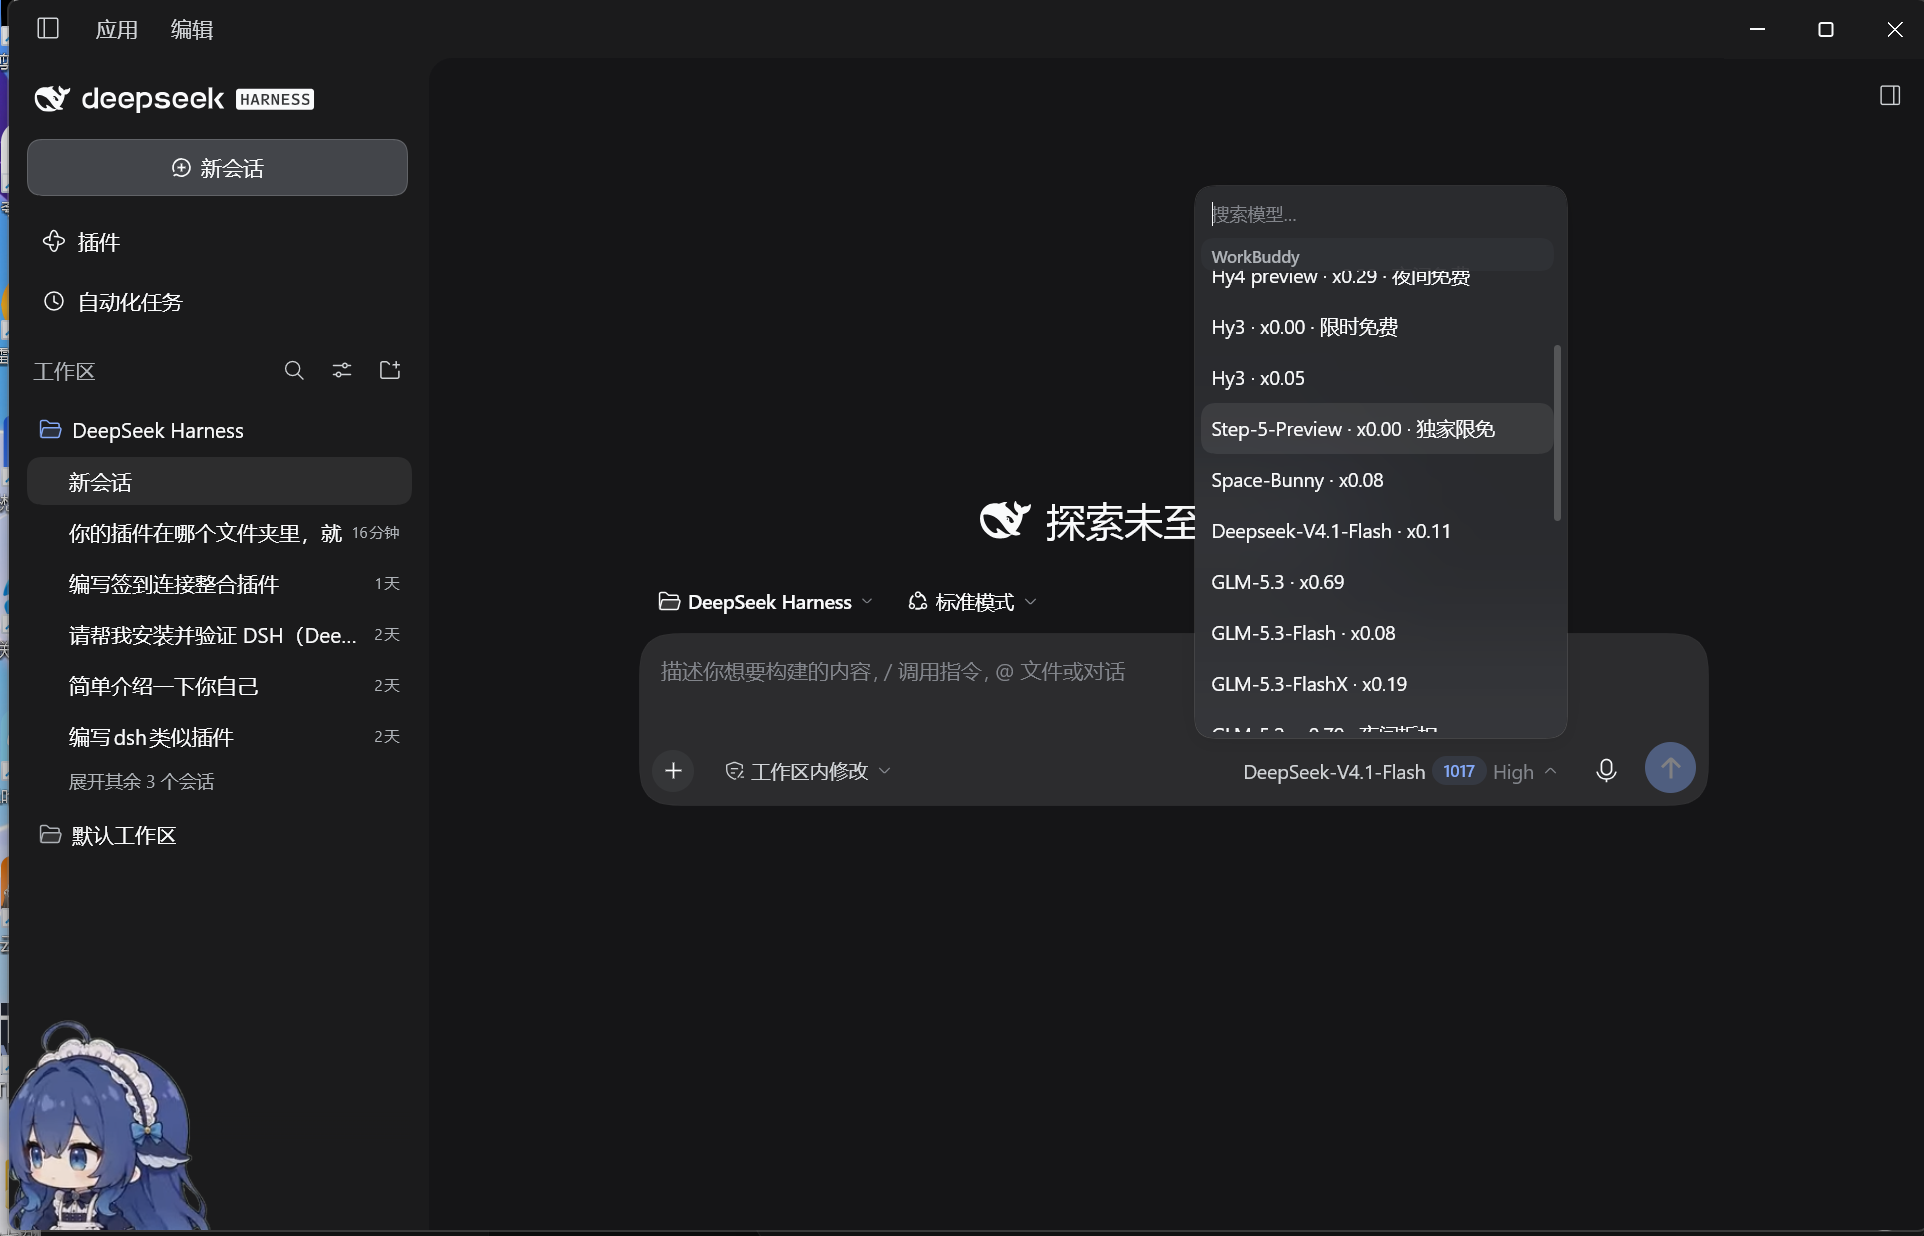Viewport: 1924px width, 1236px height.
Task: Select model Hy3 x0.00 限时免费
Action: [1376, 327]
